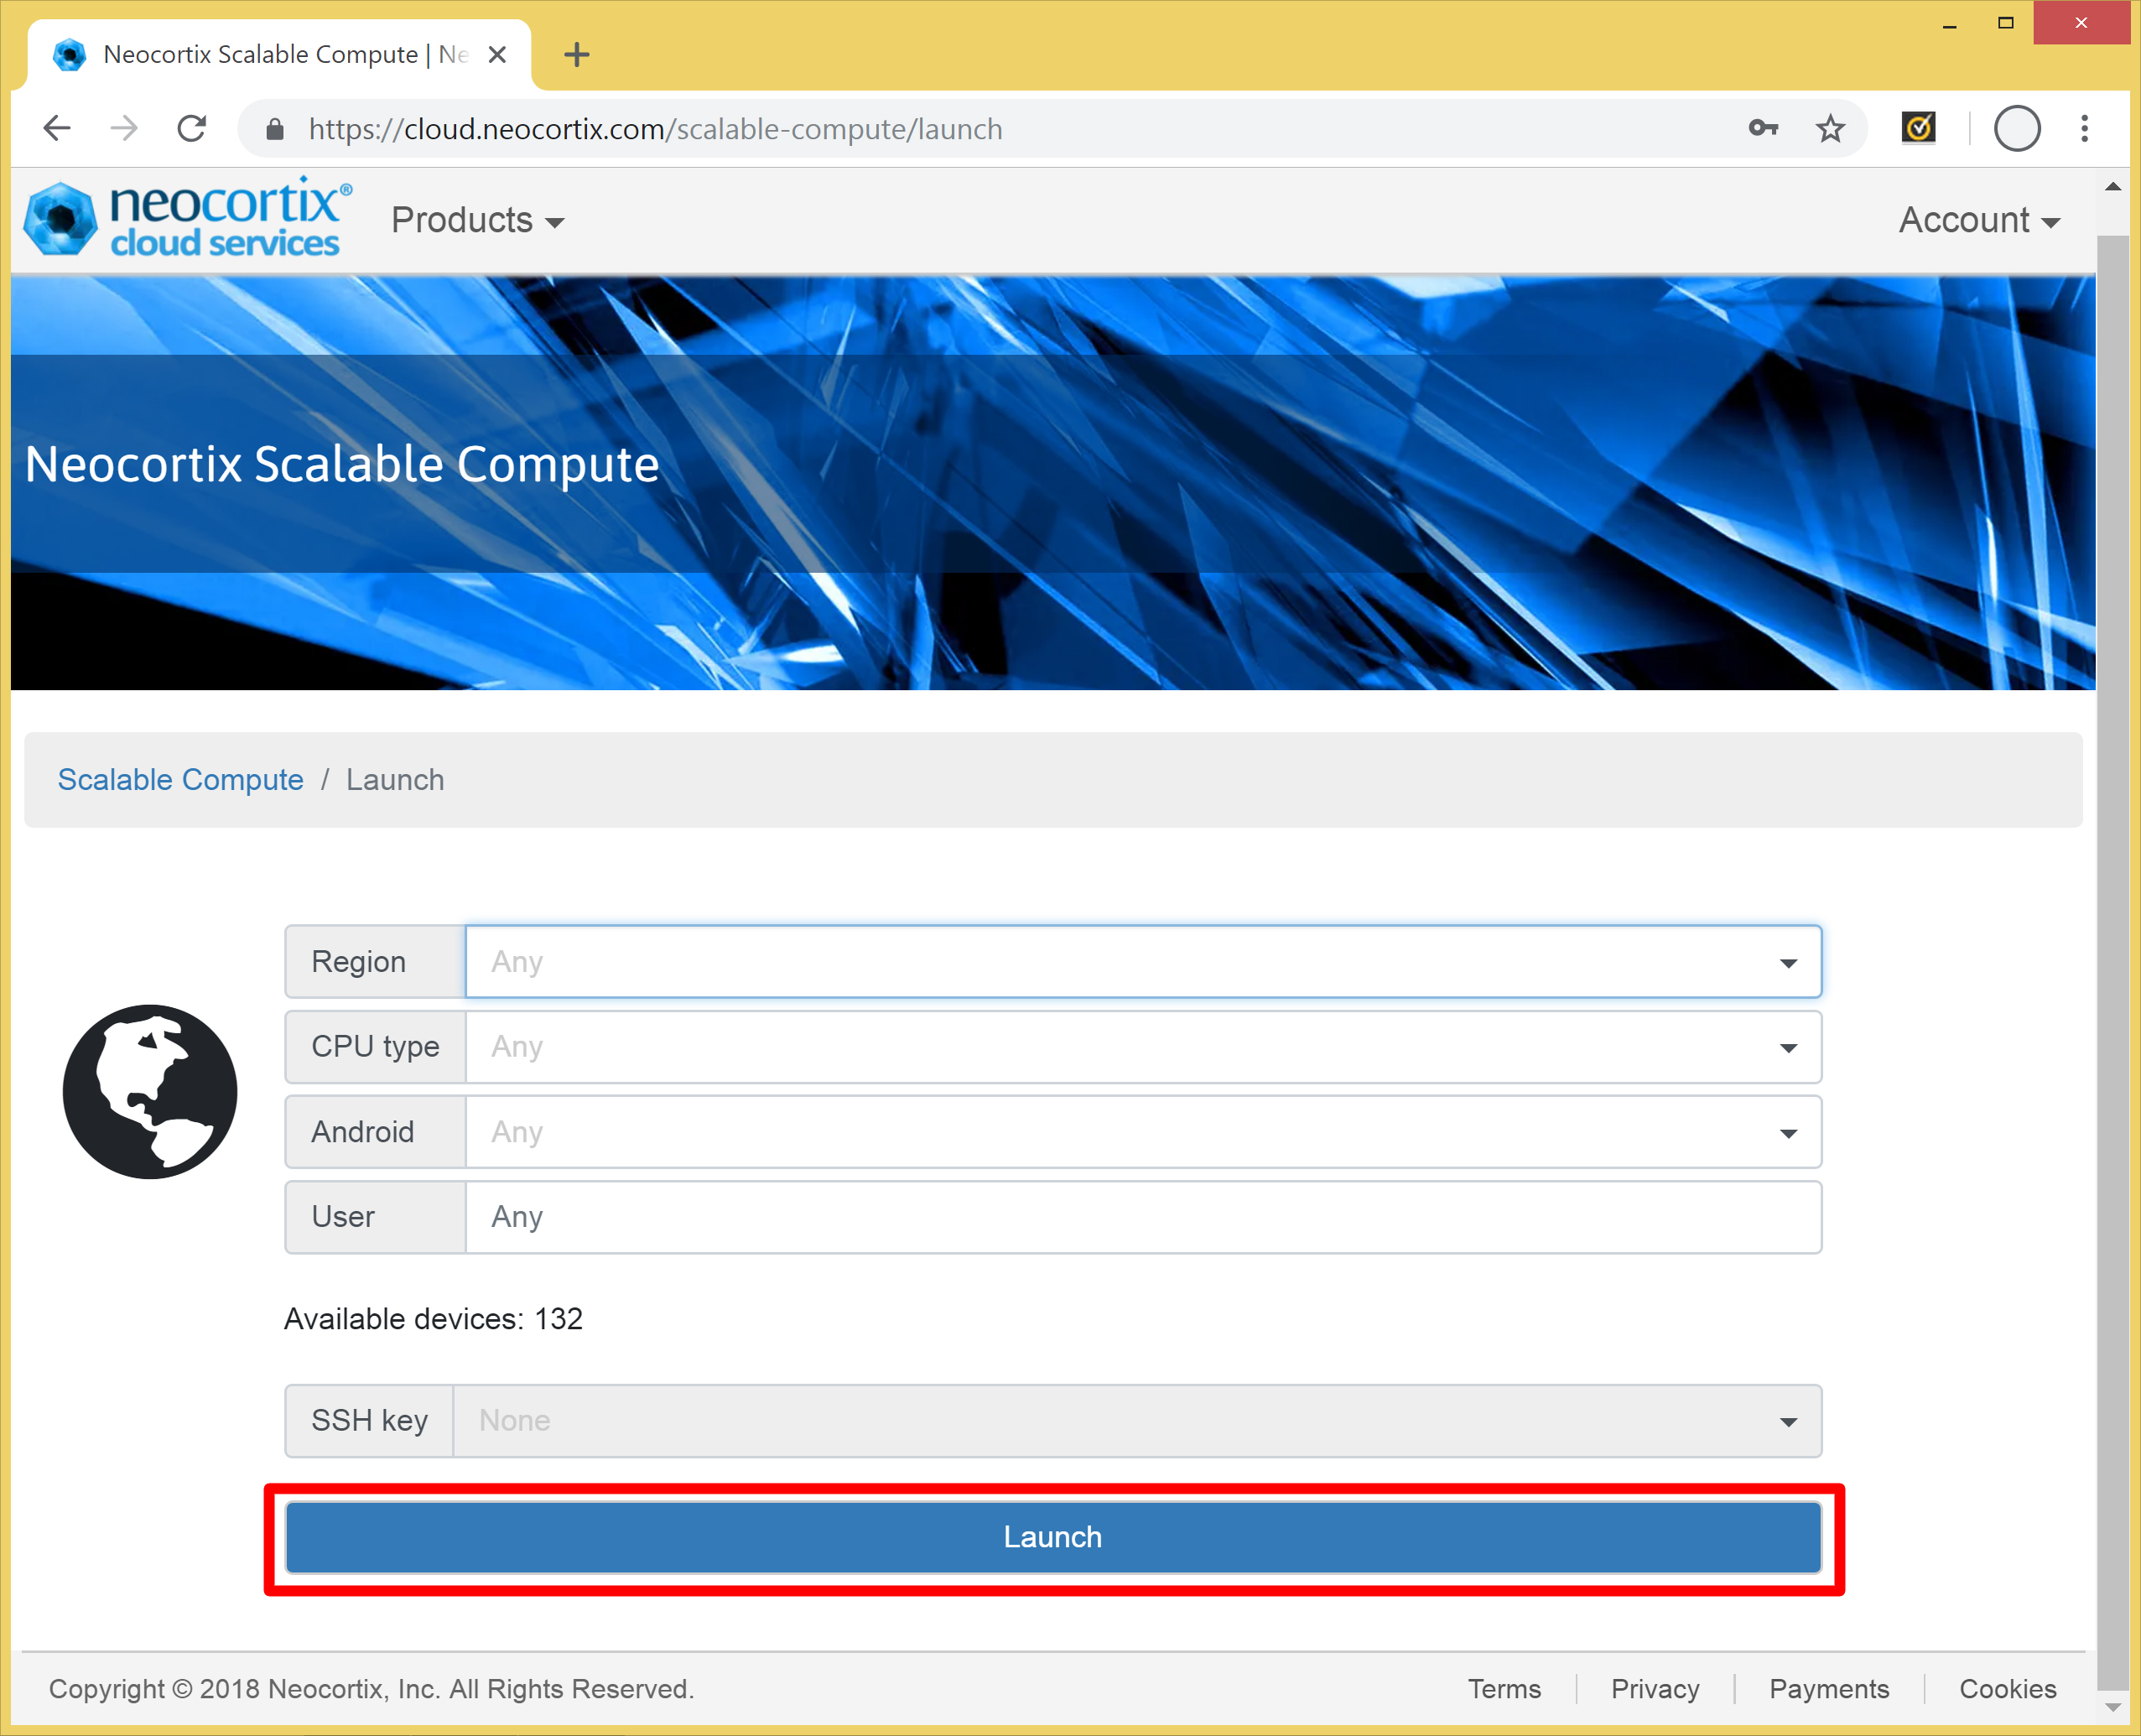Image resolution: width=2141 pixels, height=1736 pixels.
Task: Bookmark page with the star icon
Action: point(1829,129)
